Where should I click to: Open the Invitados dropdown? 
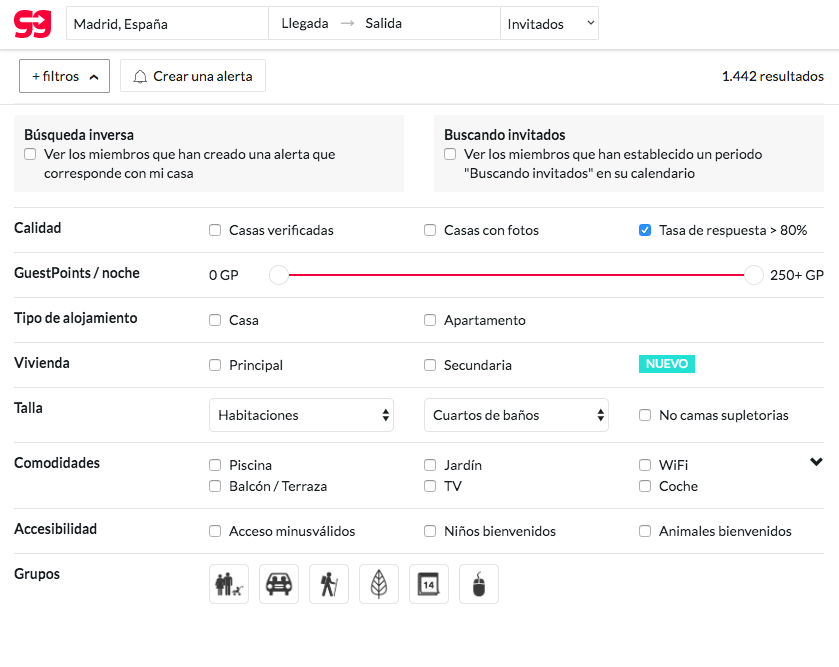549,22
